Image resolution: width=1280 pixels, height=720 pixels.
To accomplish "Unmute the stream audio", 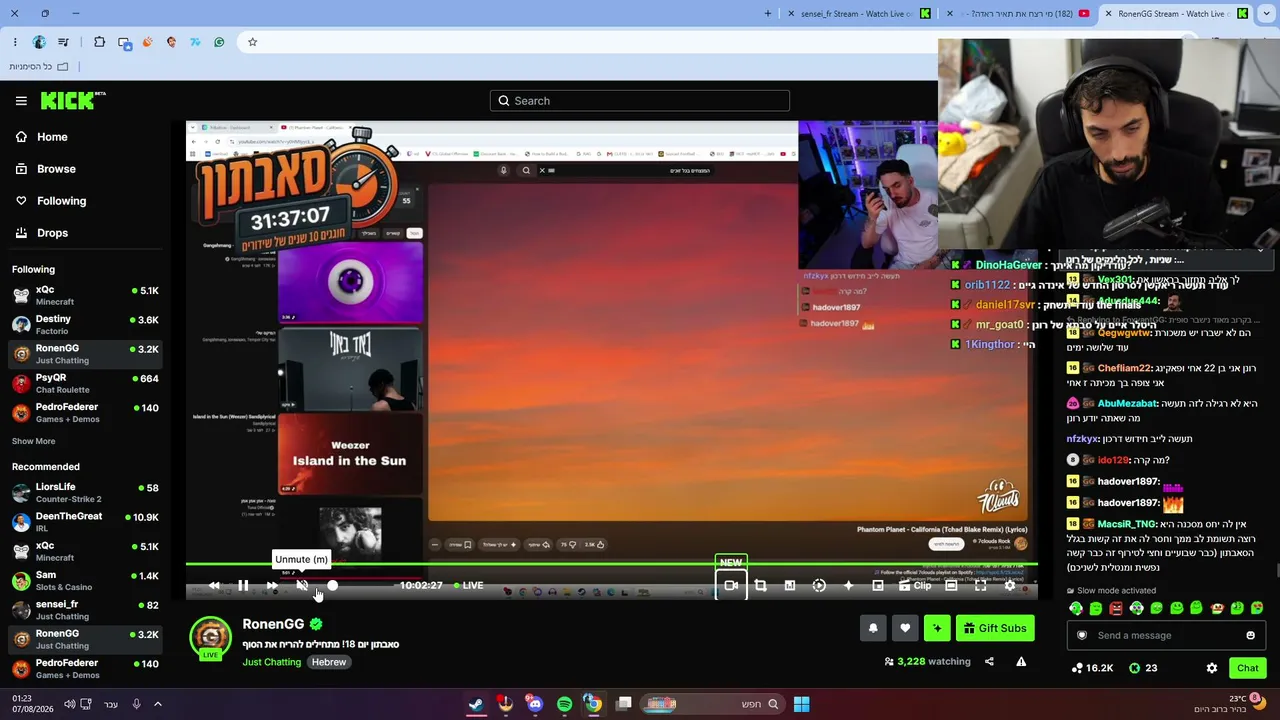I will click(x=302, y=586).
